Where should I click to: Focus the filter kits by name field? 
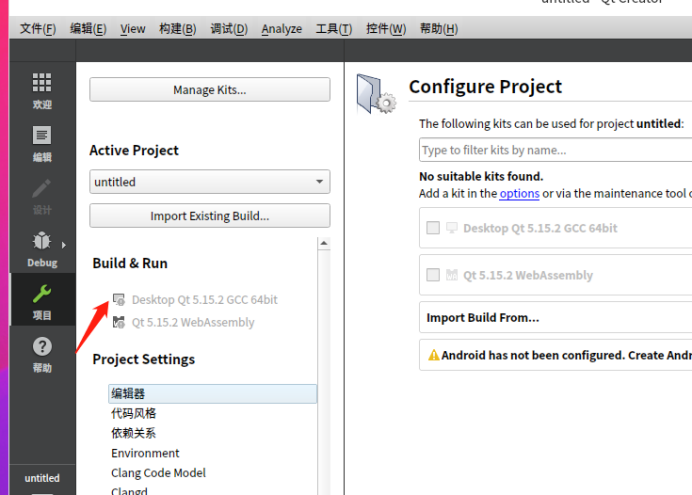point(555,150)
